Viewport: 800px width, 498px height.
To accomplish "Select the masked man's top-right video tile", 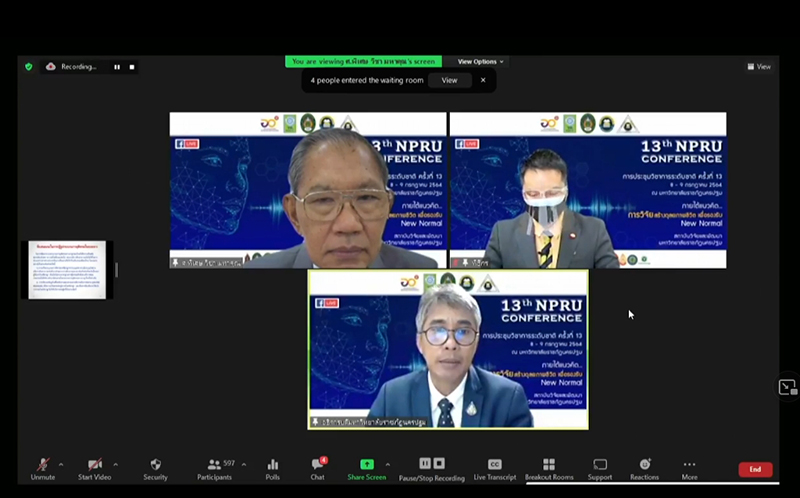I will click(x=588, y=190).
